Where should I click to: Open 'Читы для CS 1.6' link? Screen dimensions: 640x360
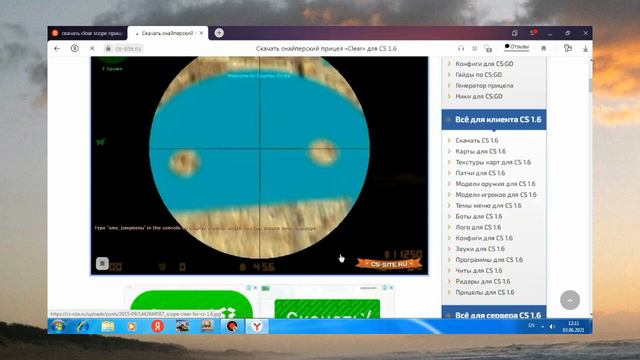(479, 271)
